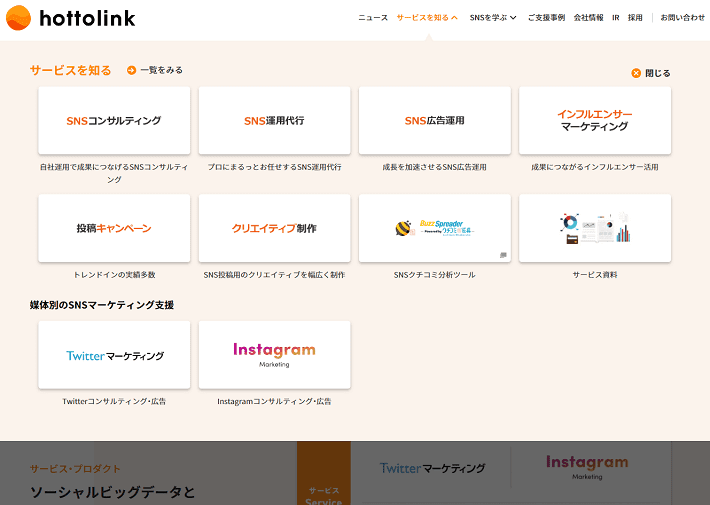
Task: Click the dimmed サービス・プロダクト text
Action: coord(75,469)
